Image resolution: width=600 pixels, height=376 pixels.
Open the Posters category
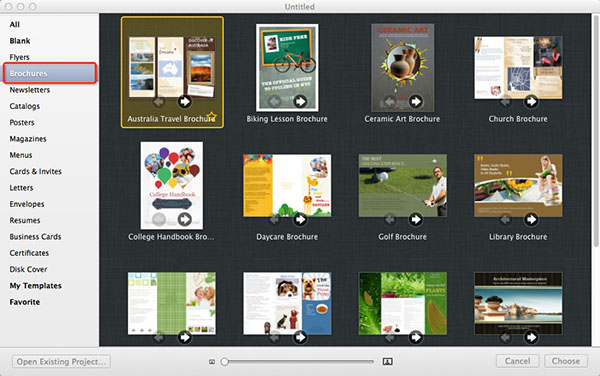point(22,123)
